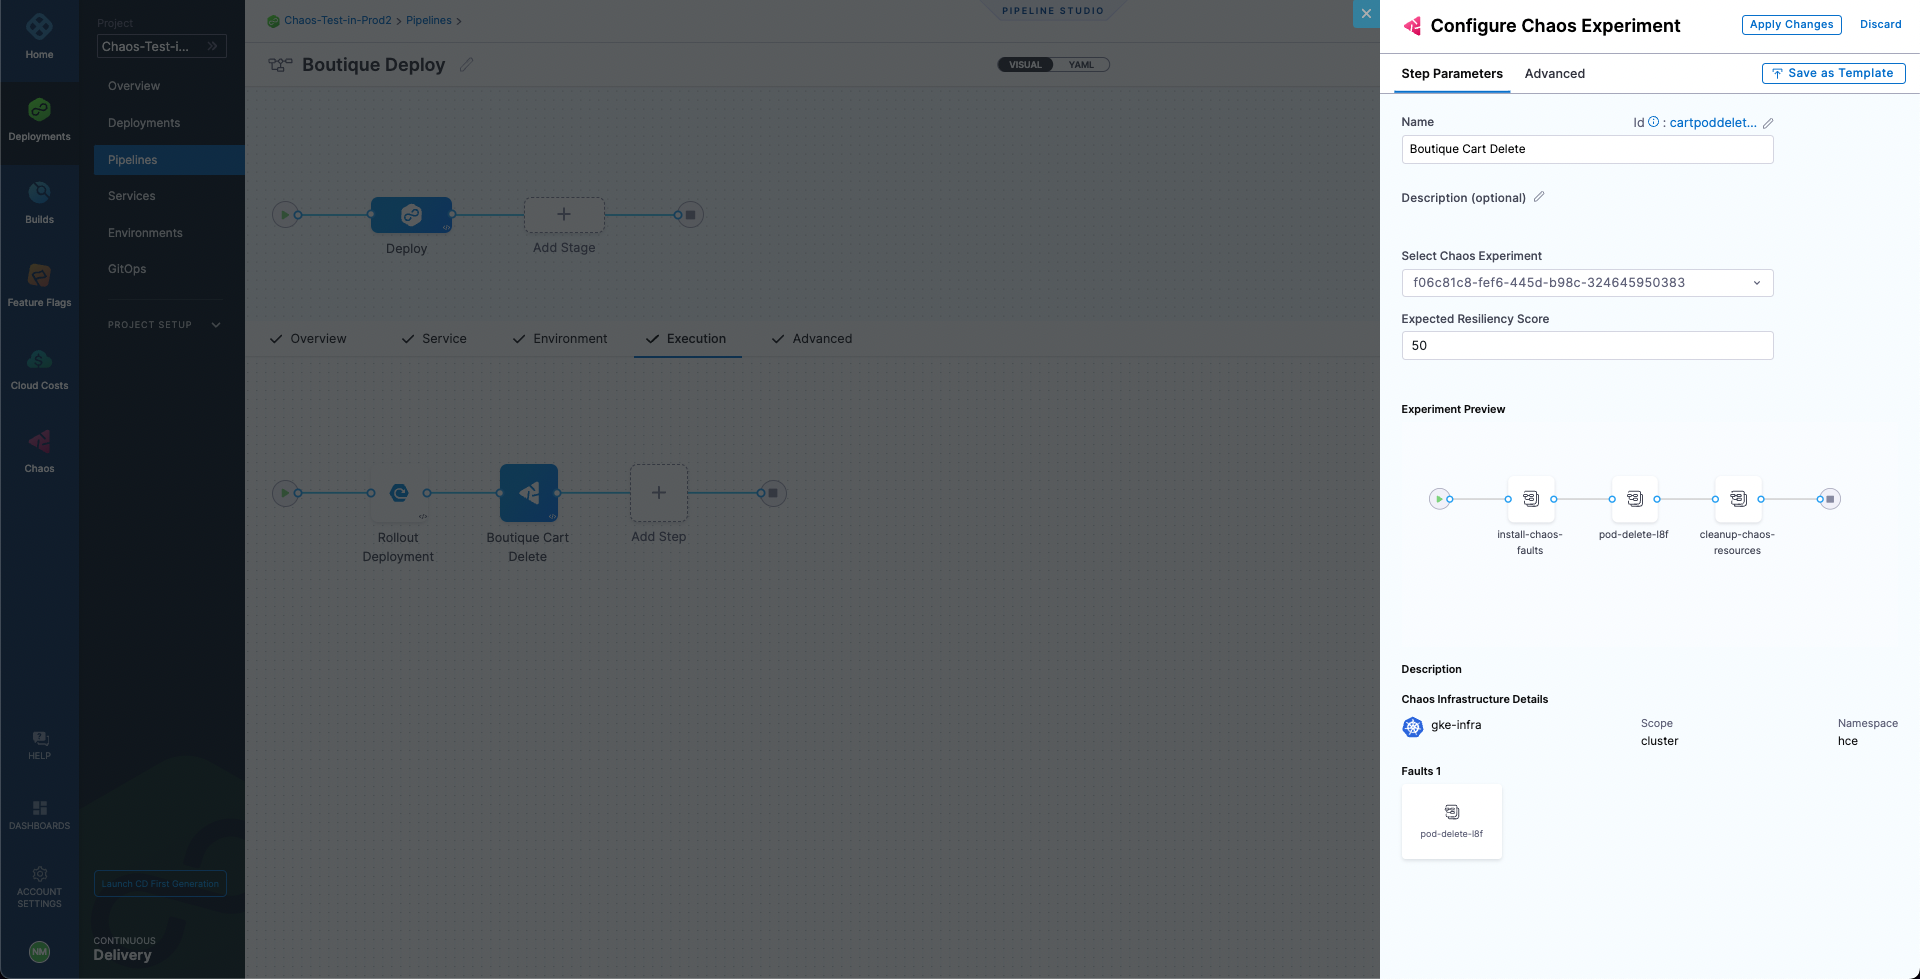Viewport: 1920px width, 979px height.
Task: Open the Builds module
Action: tap(39, 202)
